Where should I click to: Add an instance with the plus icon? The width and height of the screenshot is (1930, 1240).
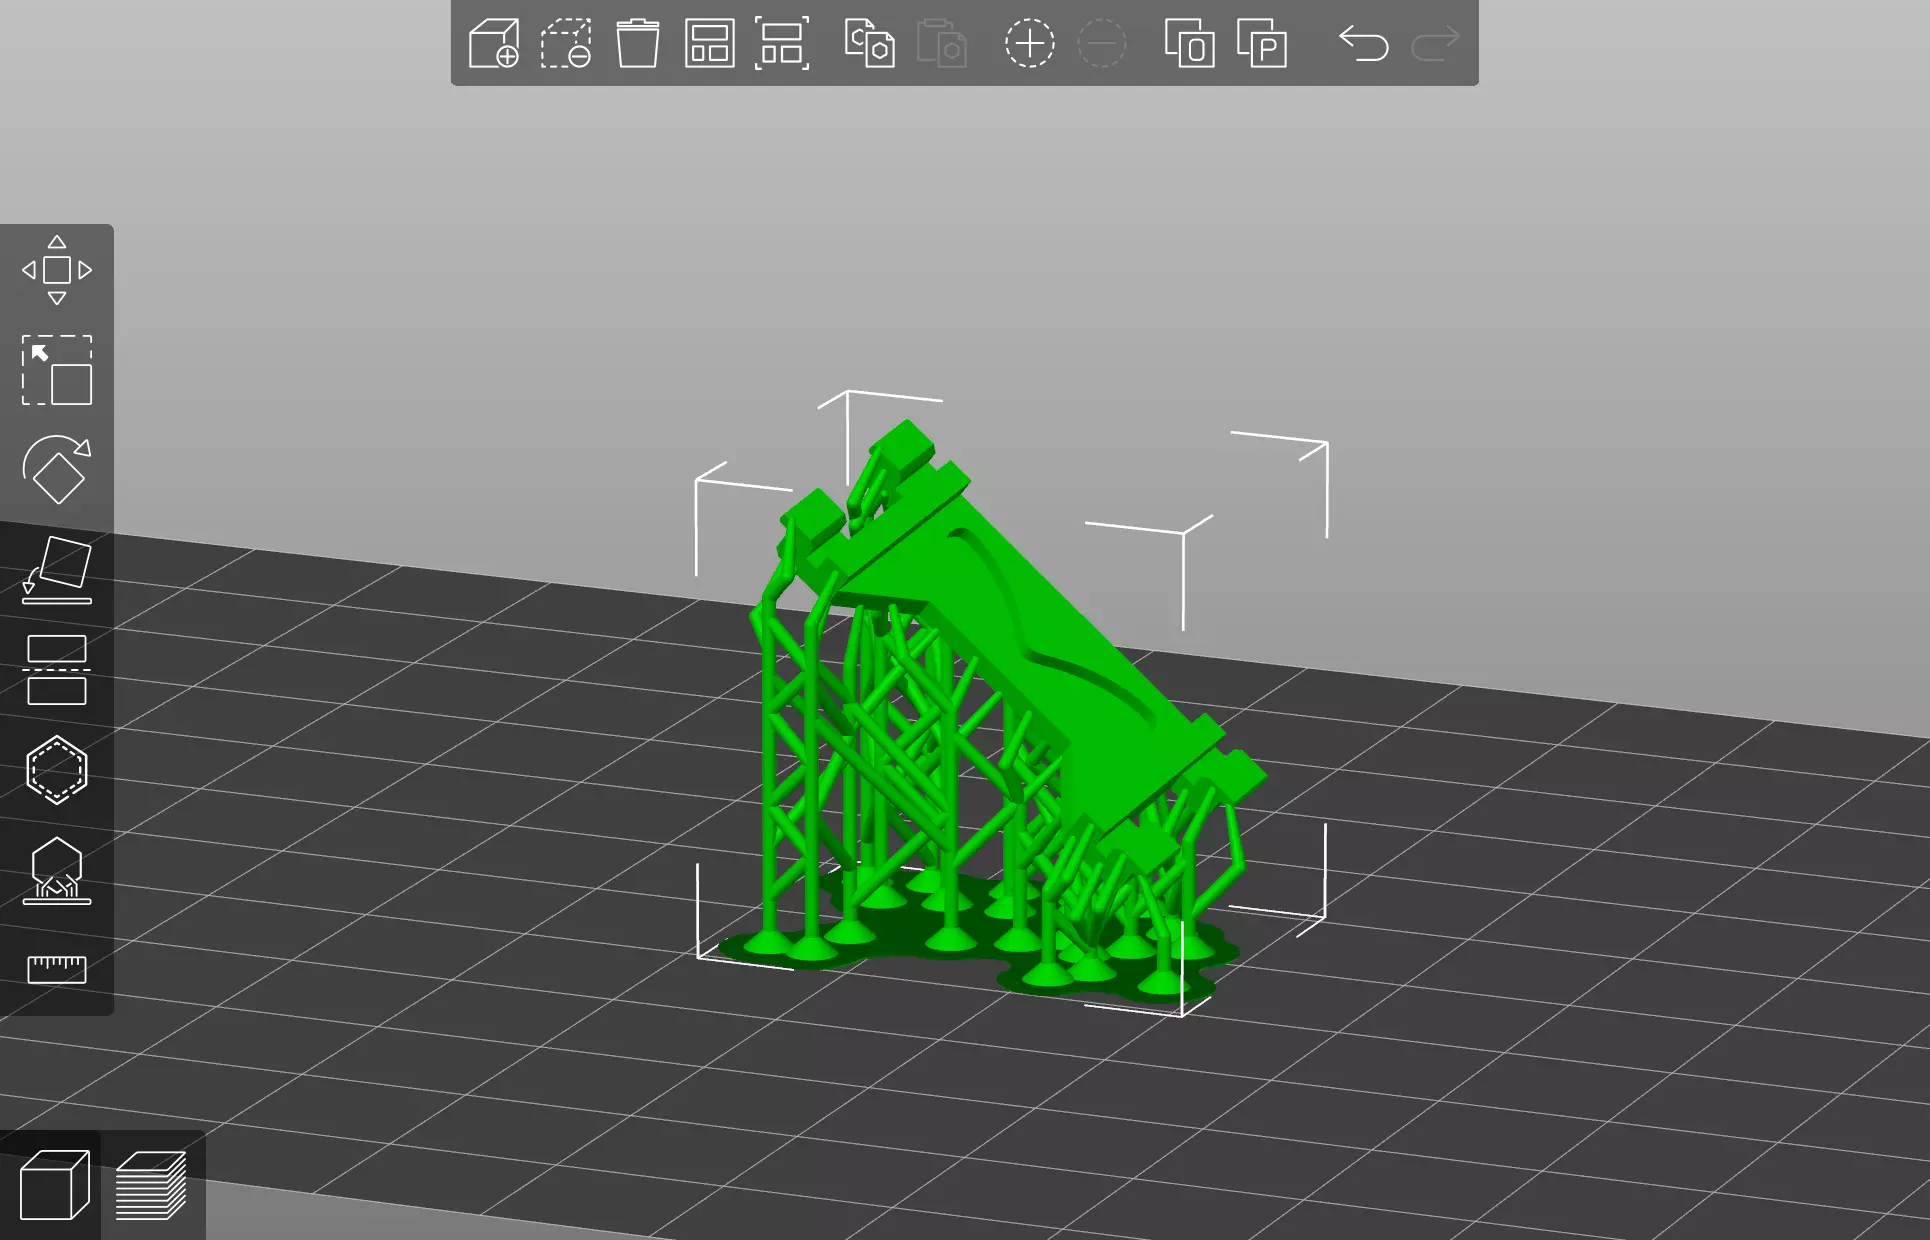(1029, 44)
